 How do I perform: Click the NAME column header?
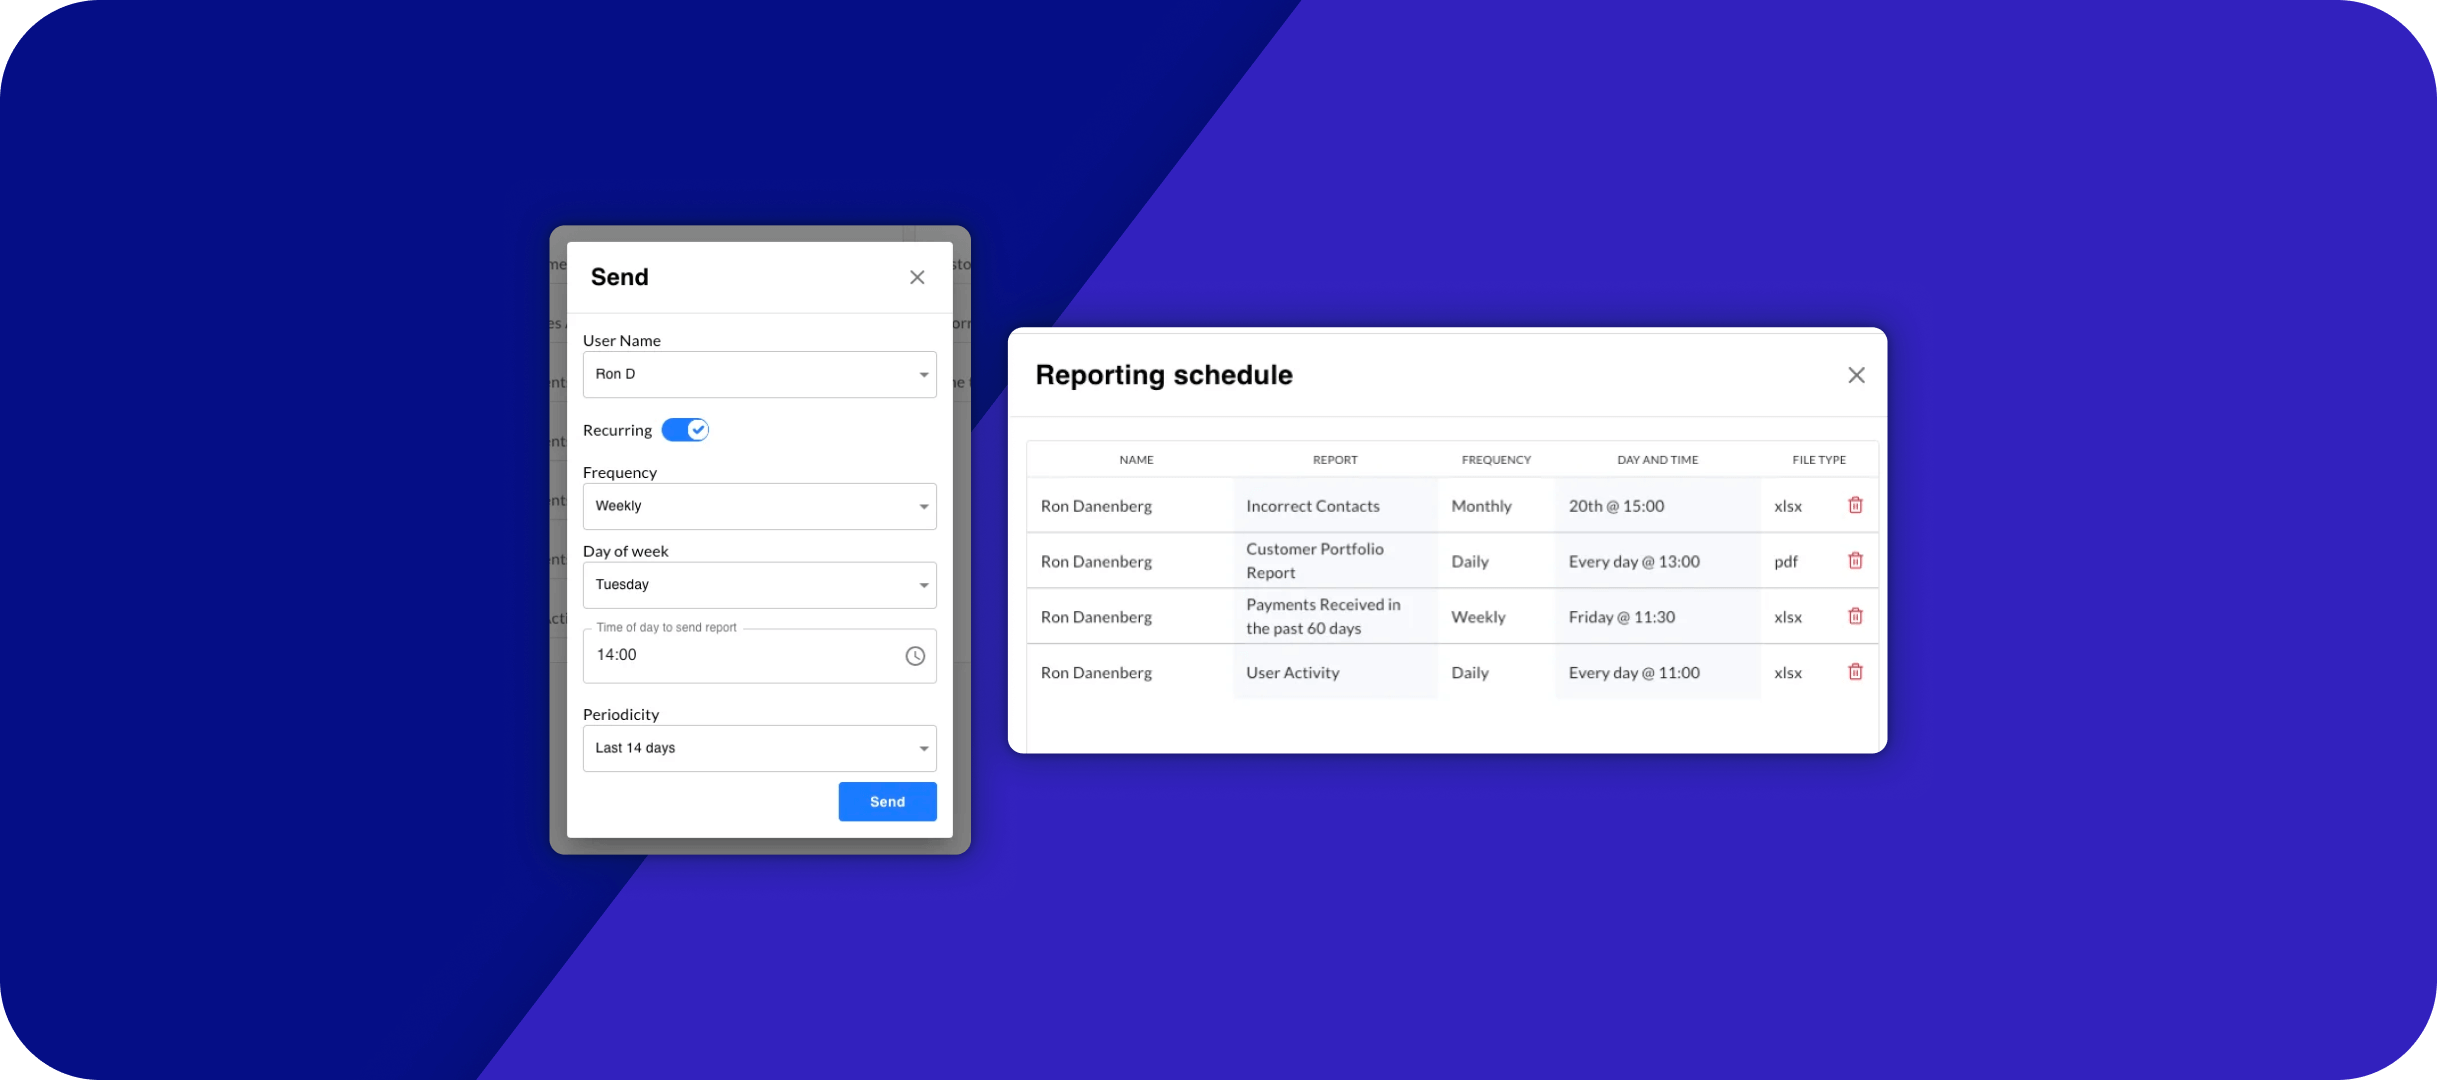1136,460
